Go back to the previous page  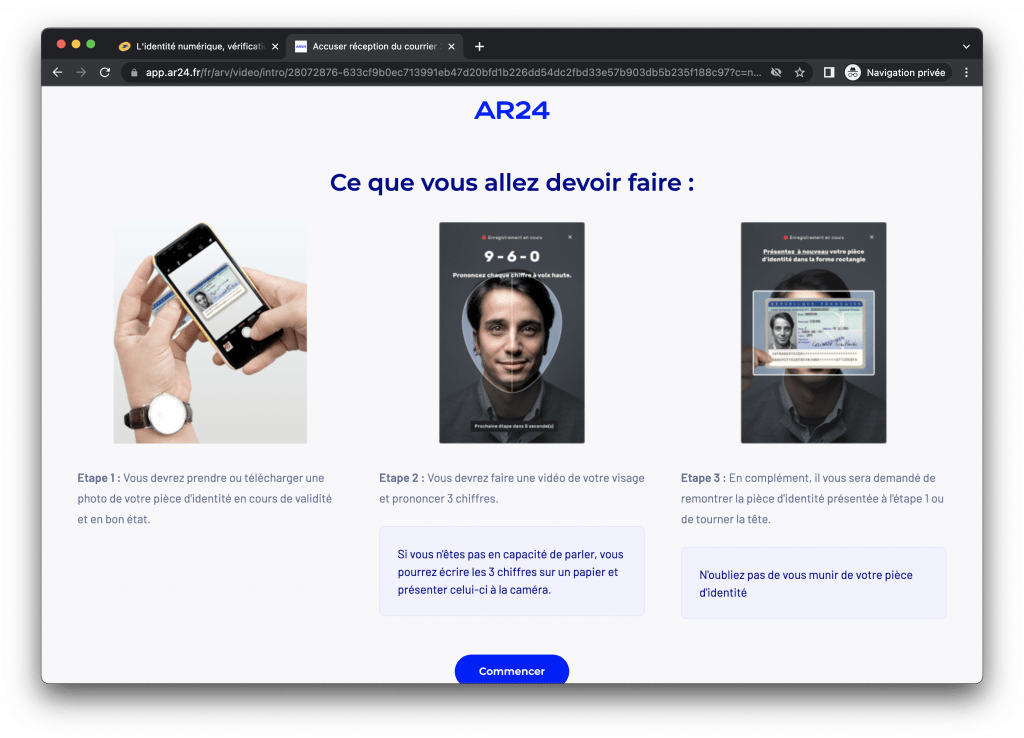(57, 72)
